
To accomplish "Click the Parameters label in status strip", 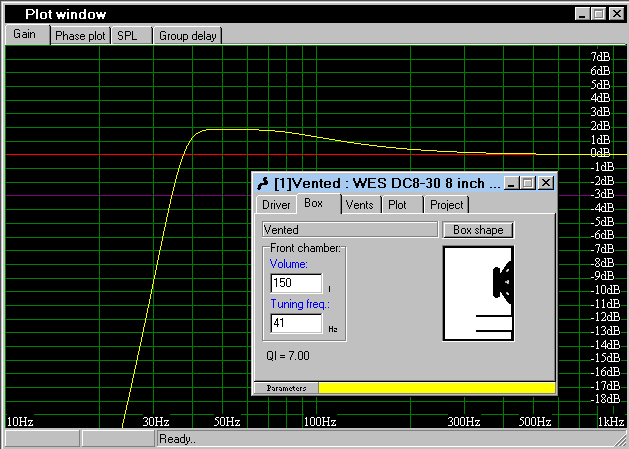I will pos(286,388).
